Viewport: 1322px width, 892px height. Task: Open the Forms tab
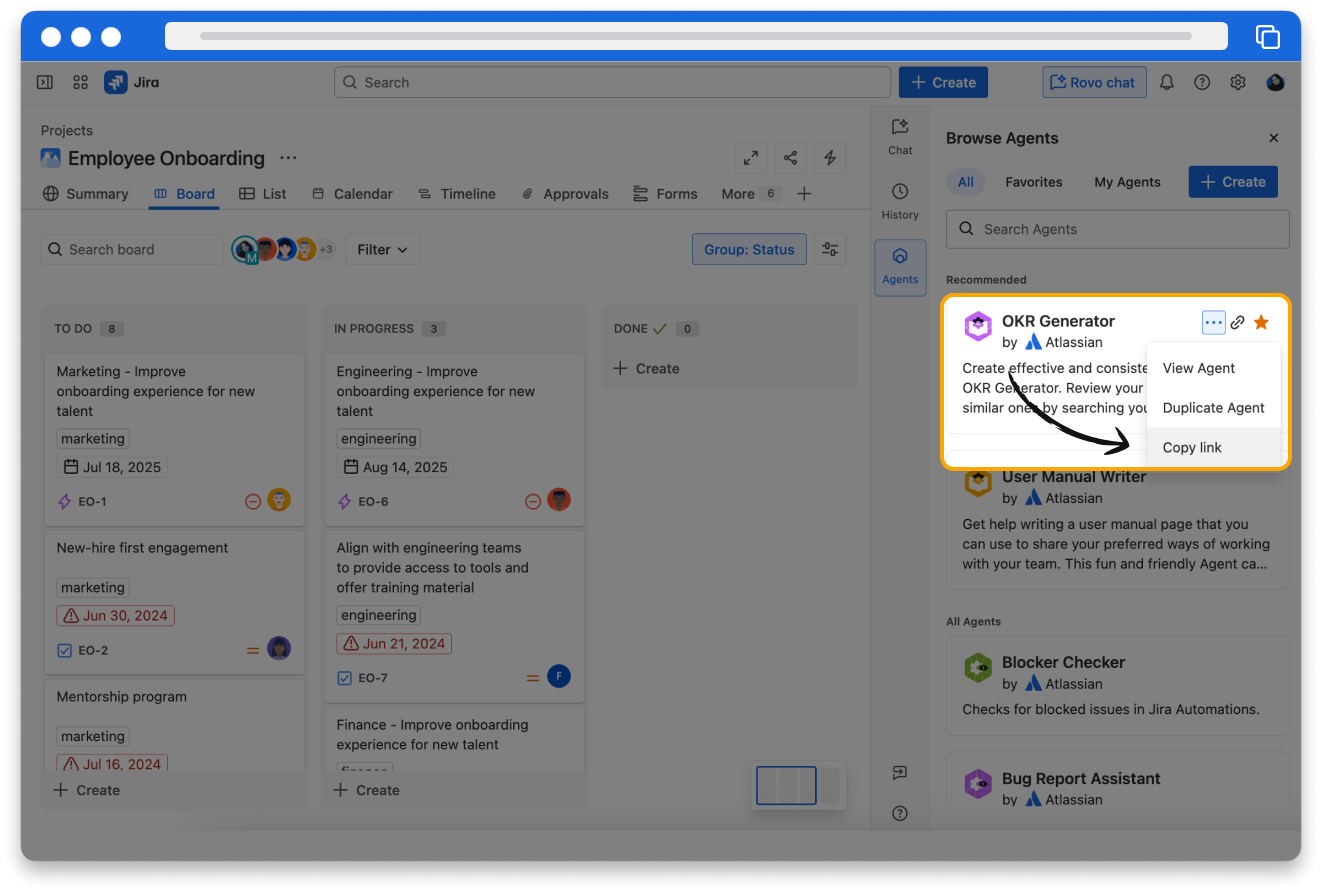pyautogui.click(x=666, y=194)
